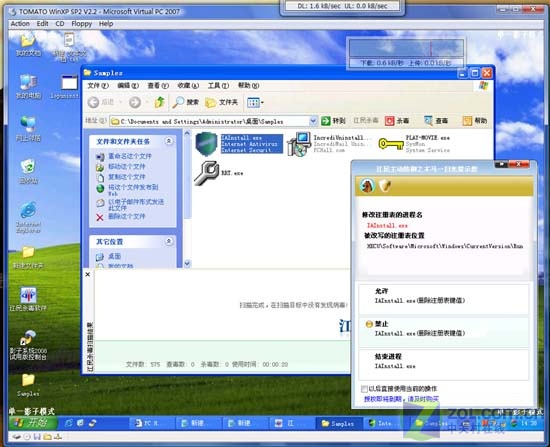The image size is (550, 447).
Task: Click the Back arrow in Explorer toolbar
Action: click(93, 102)
